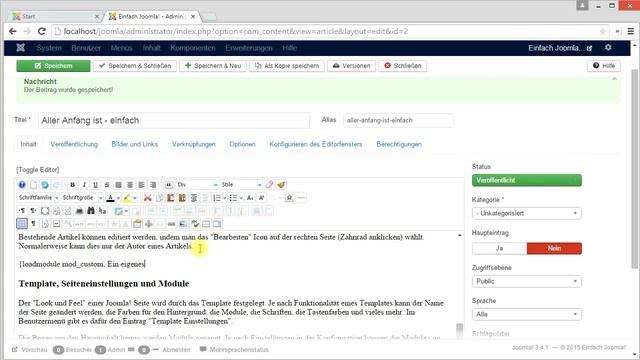
Task: Insert an anchor with anchor icon
Action: 149,224
